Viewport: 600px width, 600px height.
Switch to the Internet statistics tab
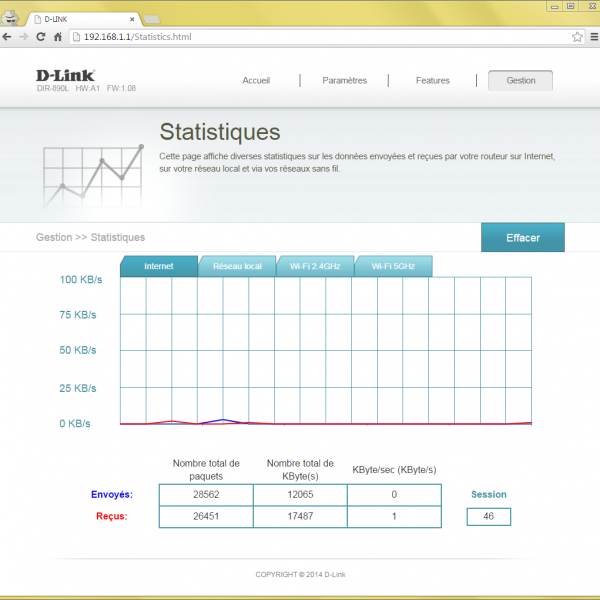(158, 266)
